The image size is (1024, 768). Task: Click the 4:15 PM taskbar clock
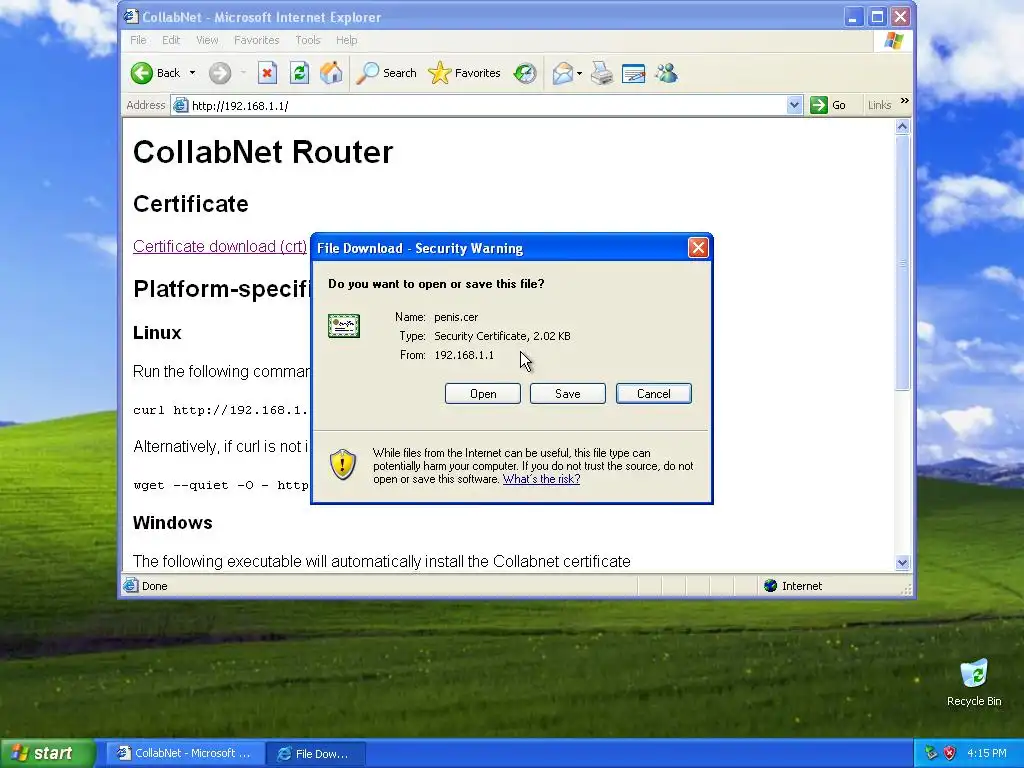[x=987, y=753]
